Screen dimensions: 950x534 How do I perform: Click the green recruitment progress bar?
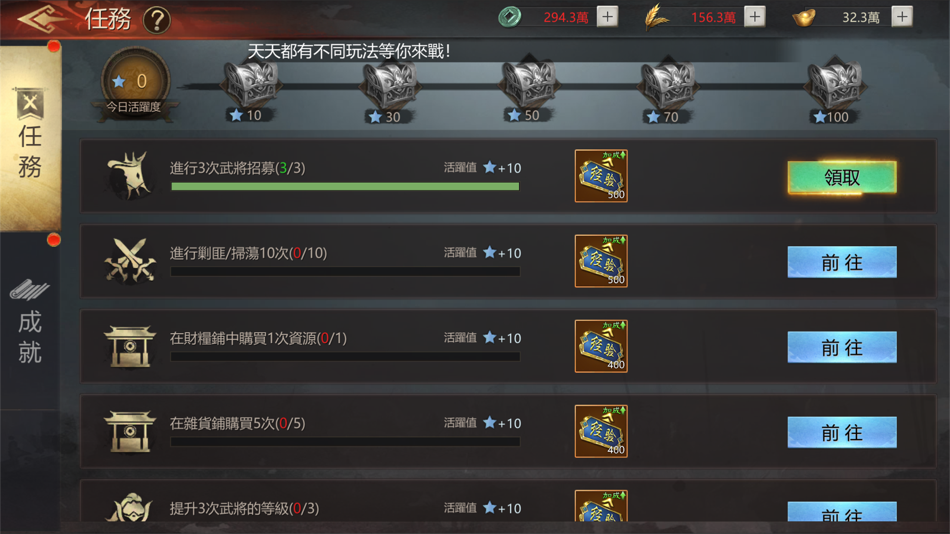click(345, 187)
